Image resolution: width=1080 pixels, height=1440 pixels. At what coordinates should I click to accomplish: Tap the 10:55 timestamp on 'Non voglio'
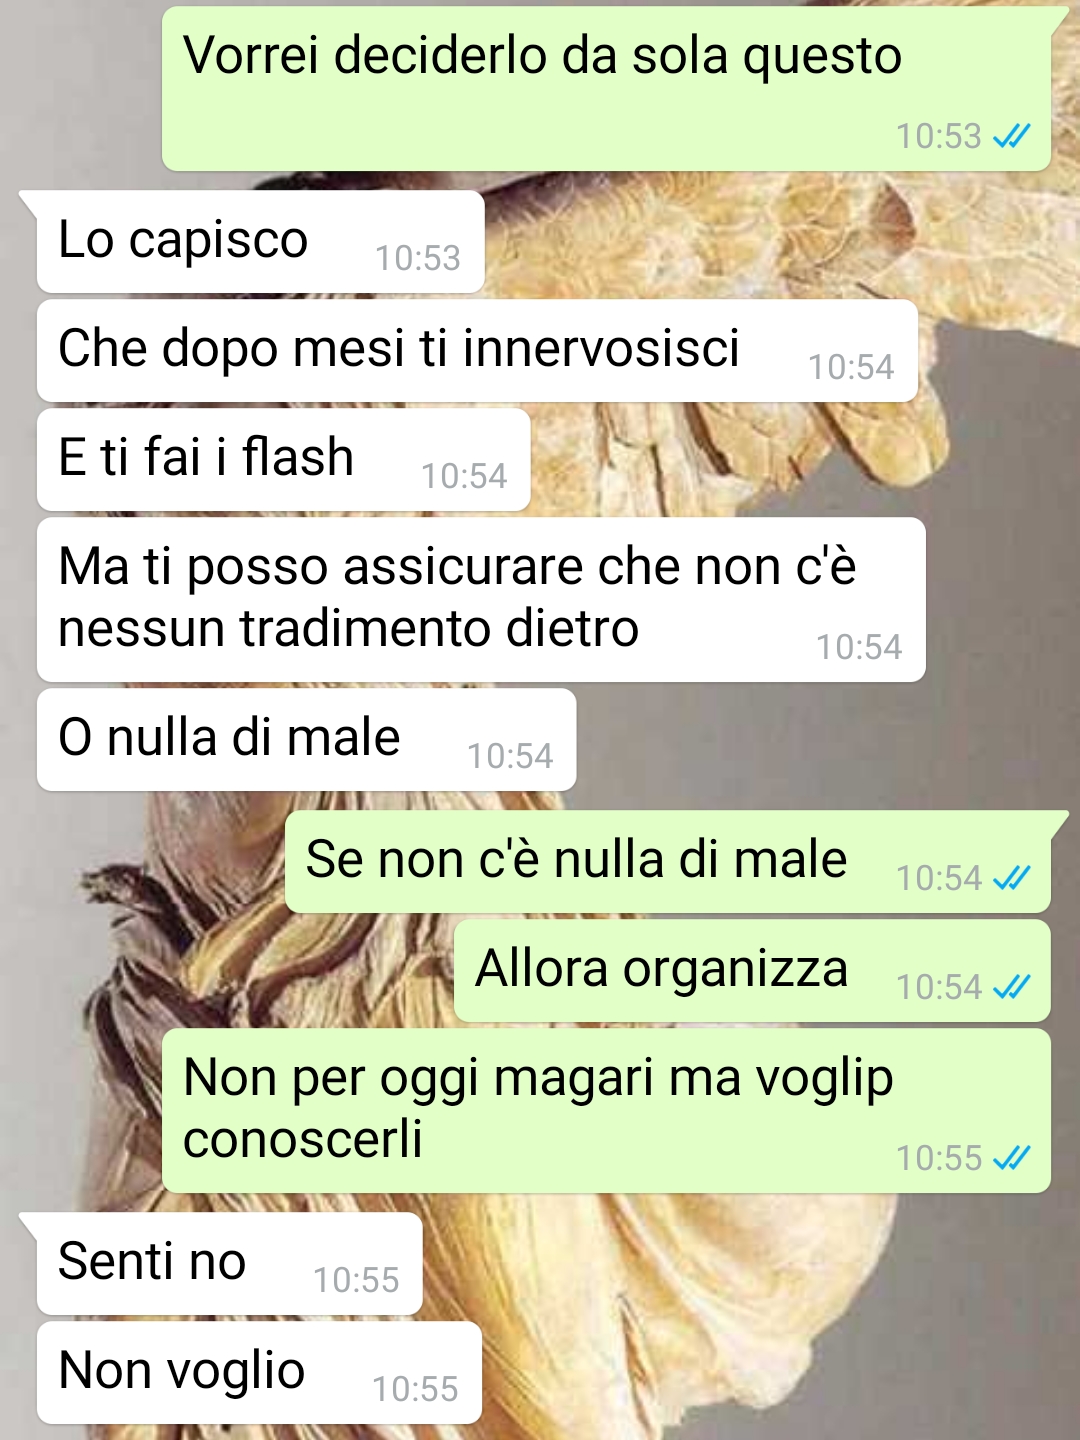[x=415, y=1389]
